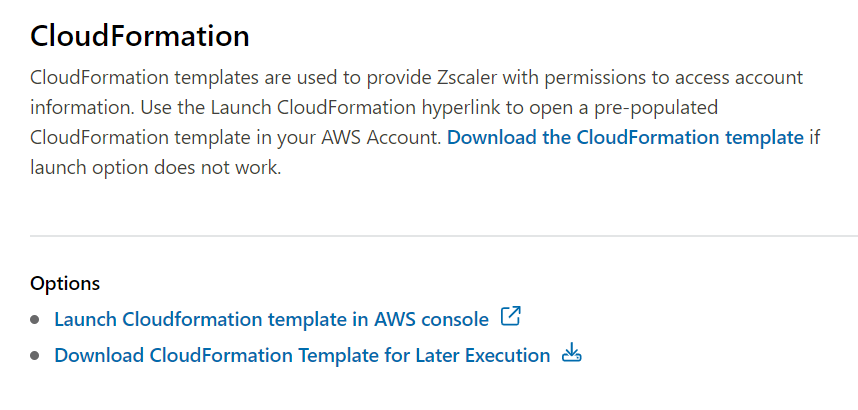
Task: Open Launch Cloudformation template in AWS console
Action: pyautogui.click(x=271, y=319)
